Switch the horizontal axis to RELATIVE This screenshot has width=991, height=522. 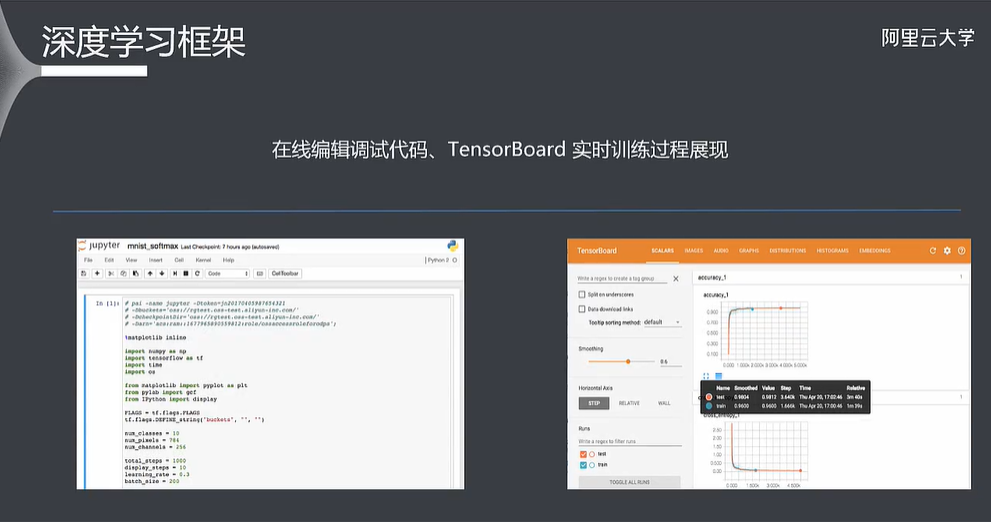coord(629,403)
